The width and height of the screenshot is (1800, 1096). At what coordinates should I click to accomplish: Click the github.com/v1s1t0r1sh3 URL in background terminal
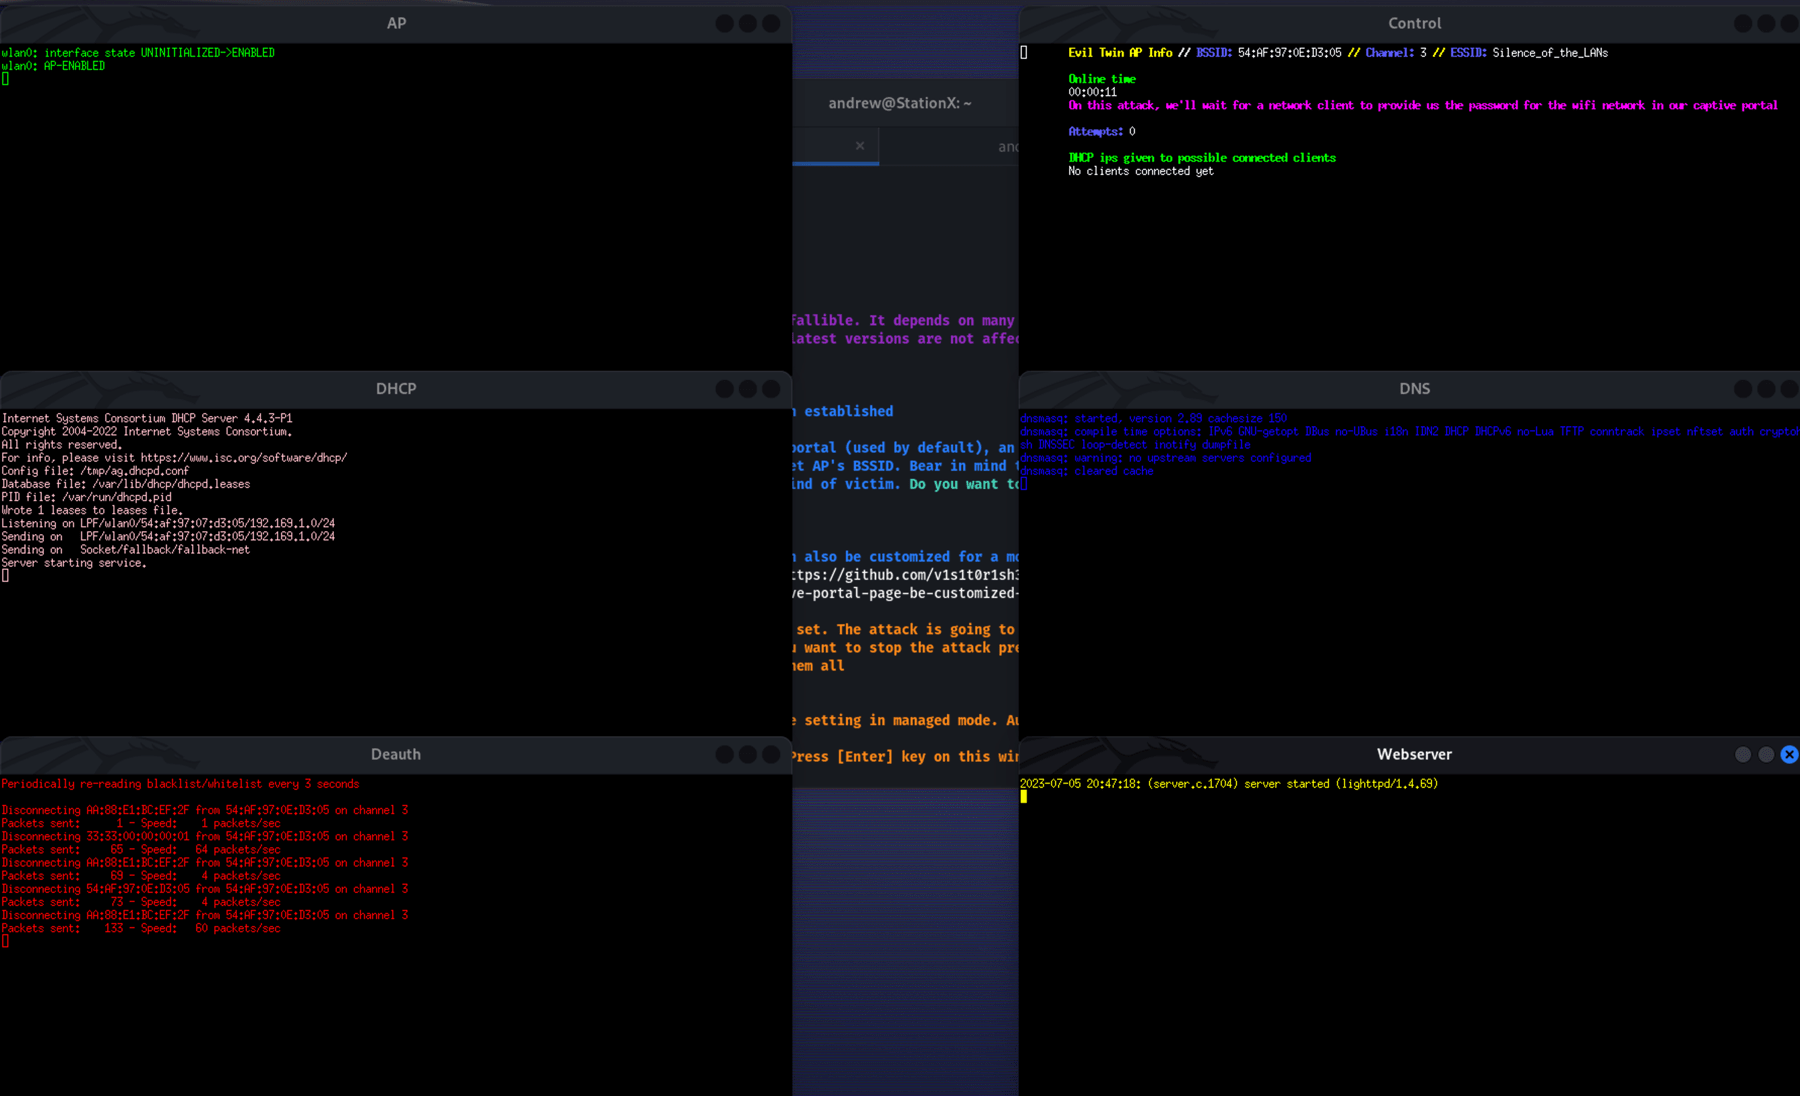tap(906, 575)
